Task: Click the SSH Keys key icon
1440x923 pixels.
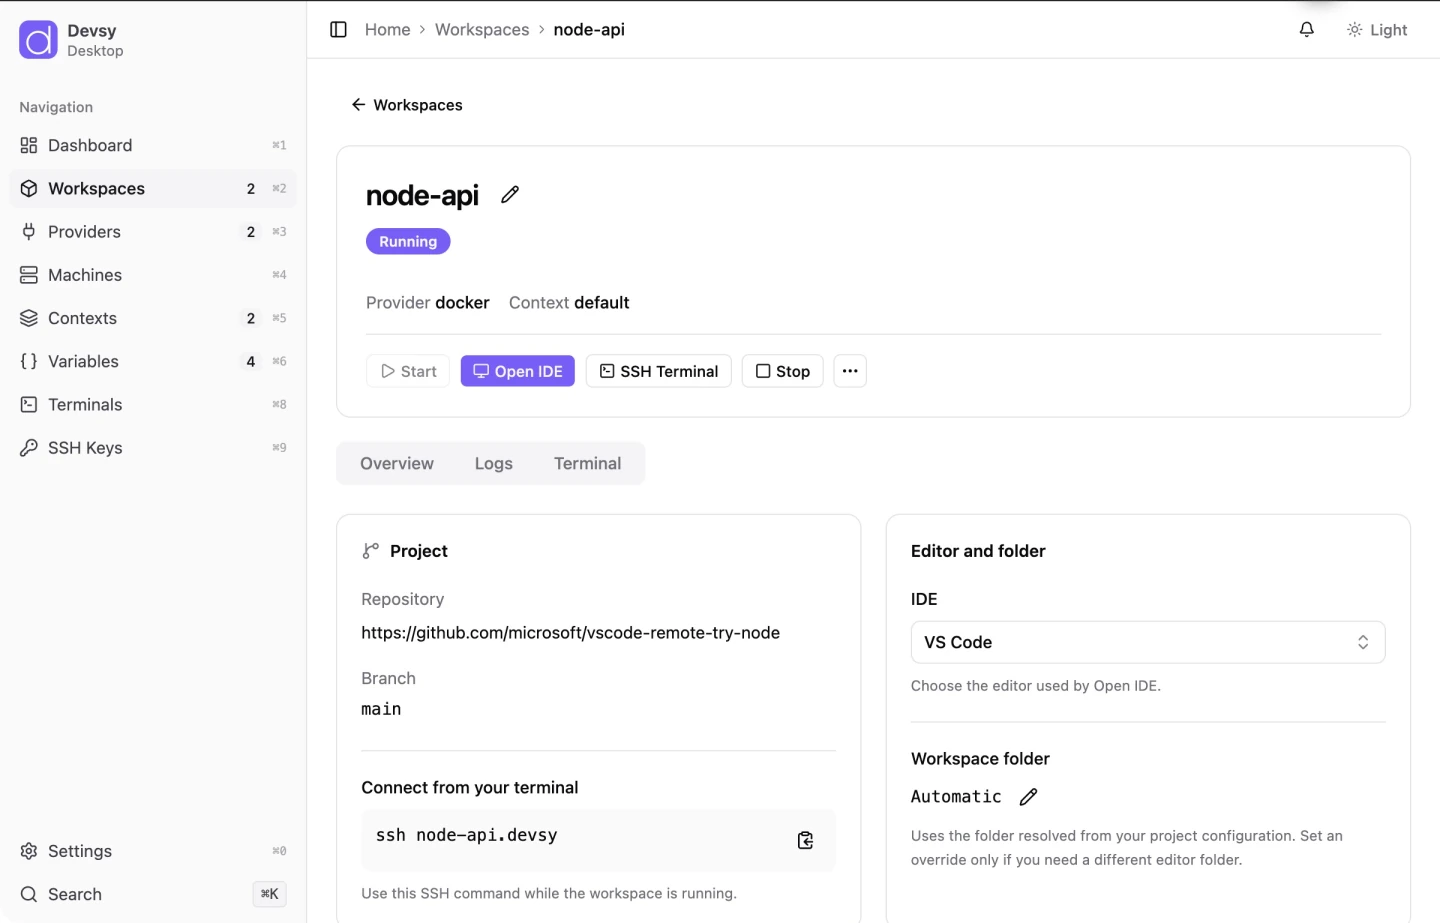Action: 29,448
